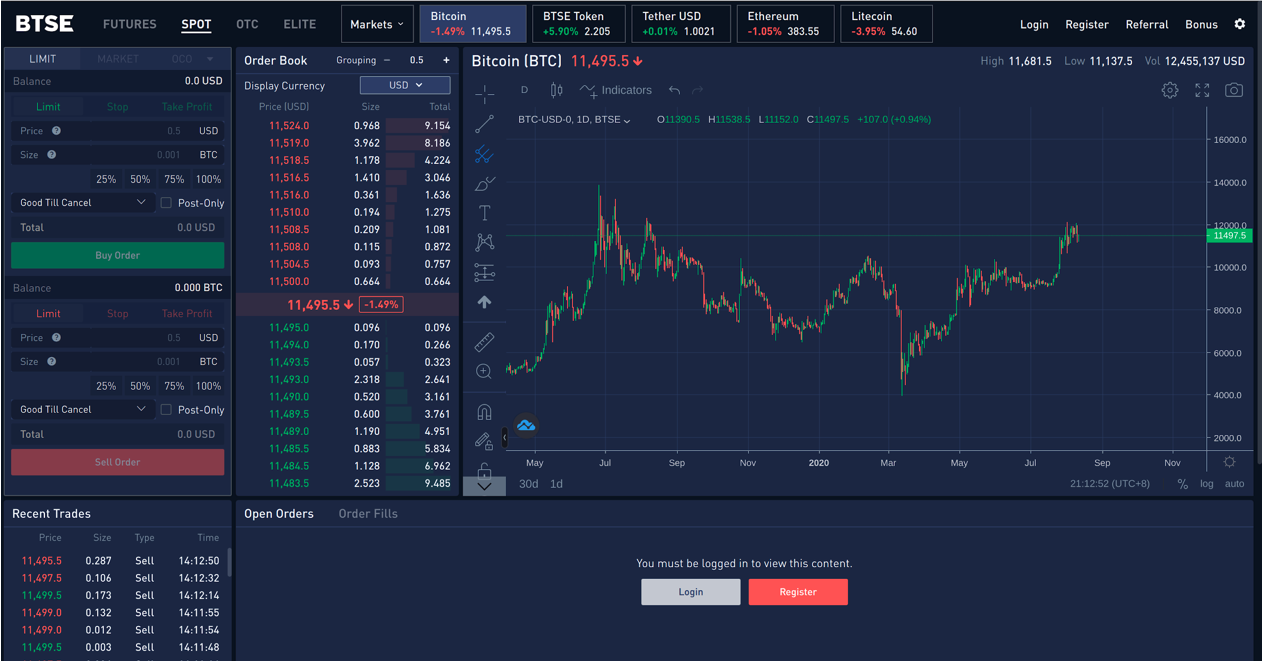Toggle percent scale on chart
Screen dimensions: 1262x661
point(1182,484)
